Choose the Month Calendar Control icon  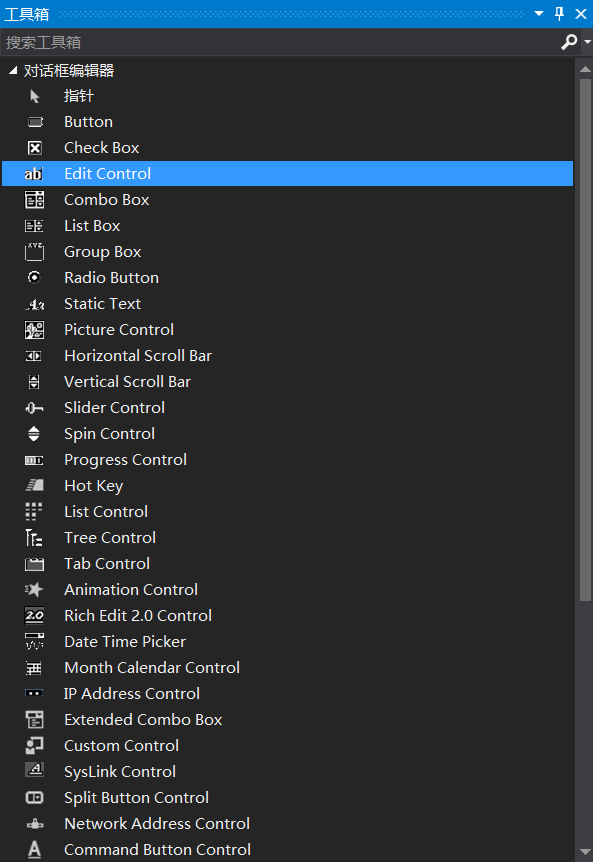34,668
